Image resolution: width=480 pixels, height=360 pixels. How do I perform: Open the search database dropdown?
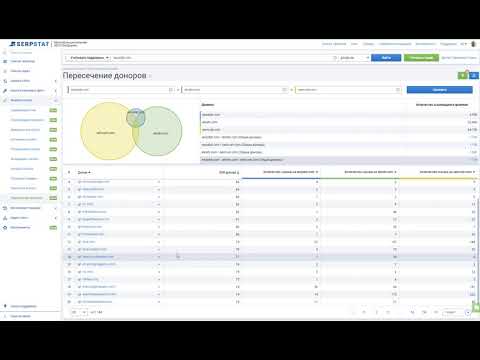[354, 58]
